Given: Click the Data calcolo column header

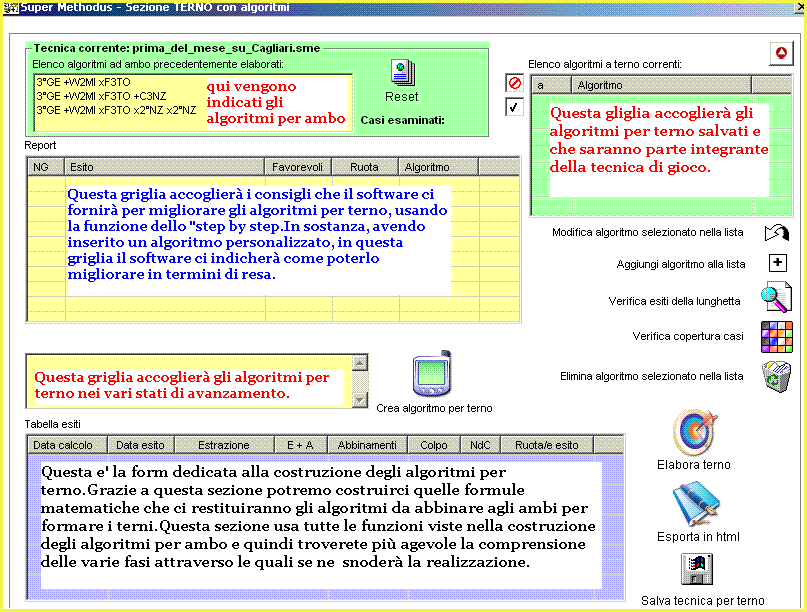Looking at the screenshot, I should coord(67,445).
